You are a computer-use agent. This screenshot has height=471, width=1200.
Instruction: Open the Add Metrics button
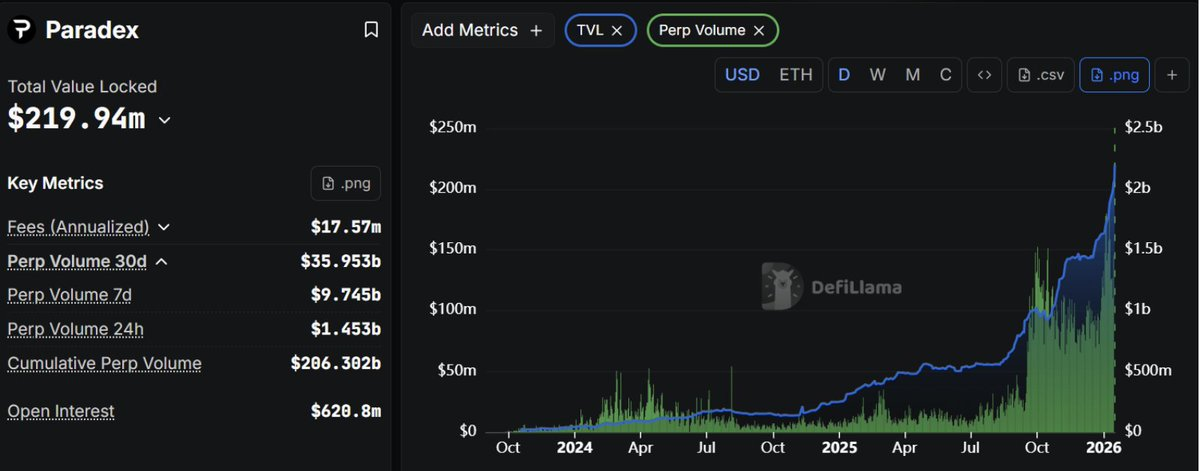point(482,30)
